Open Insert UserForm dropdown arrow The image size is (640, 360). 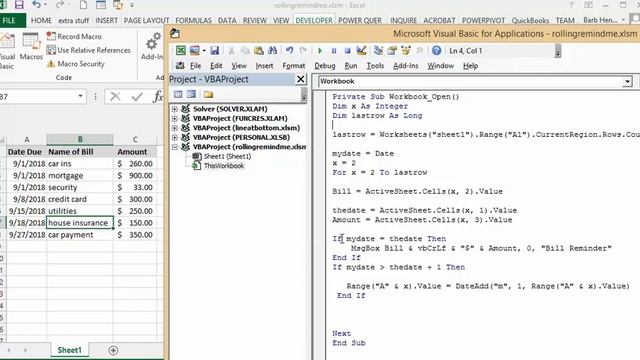pyautogui.click(x=204, y=51)
